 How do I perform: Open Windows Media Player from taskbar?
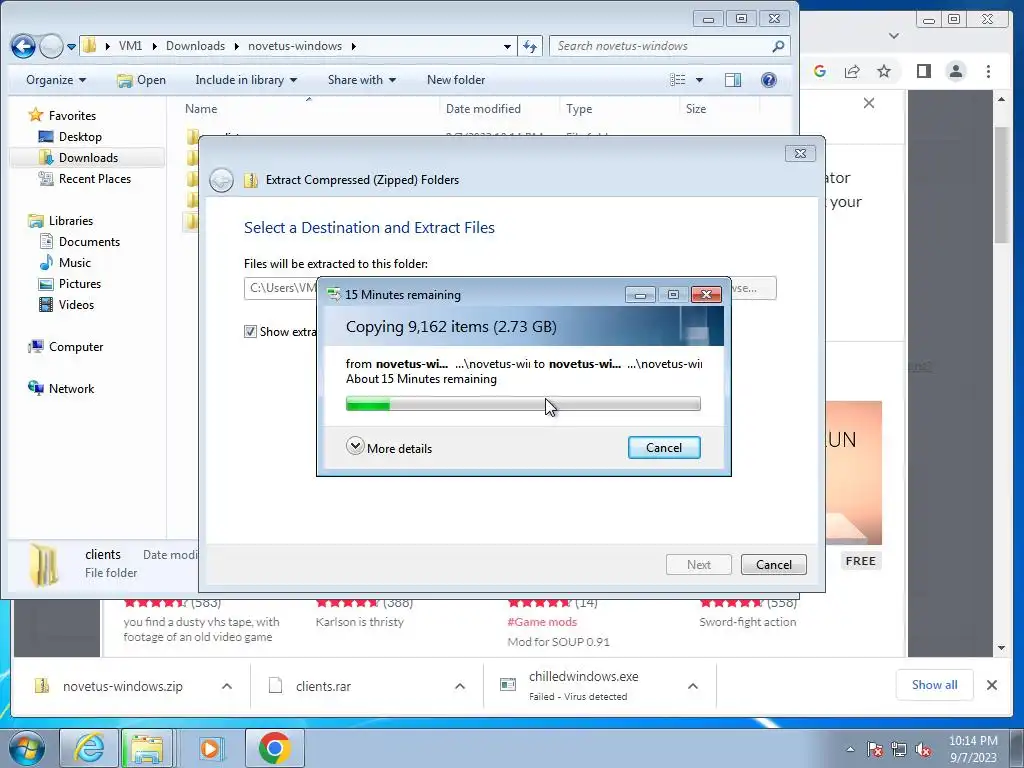coord(210,748)
